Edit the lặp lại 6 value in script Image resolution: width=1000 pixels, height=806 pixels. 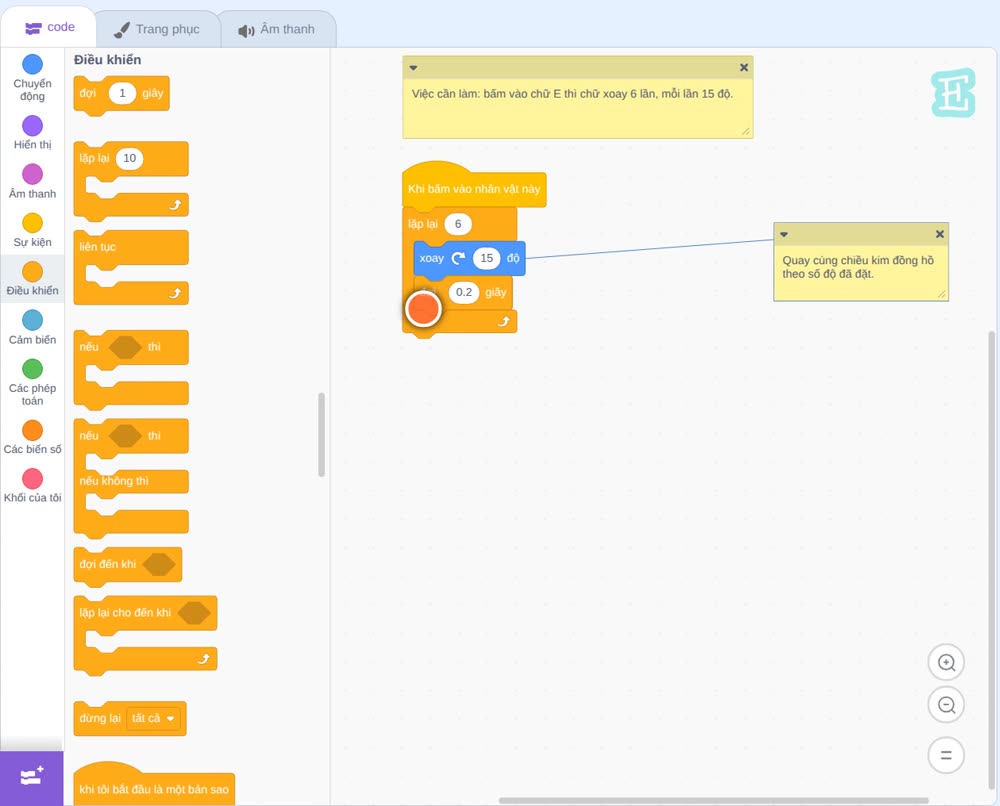pos(458,224)
